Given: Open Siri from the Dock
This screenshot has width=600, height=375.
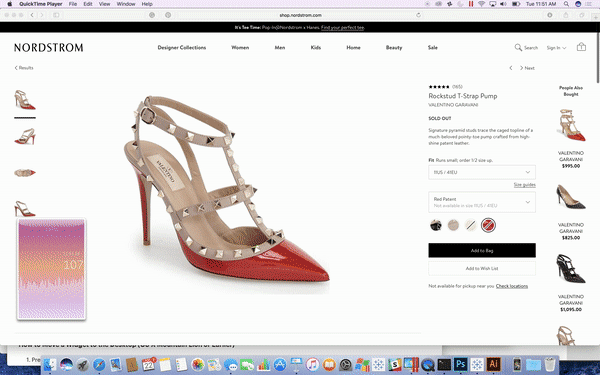Looking at the screenshot, I should 66,364.
